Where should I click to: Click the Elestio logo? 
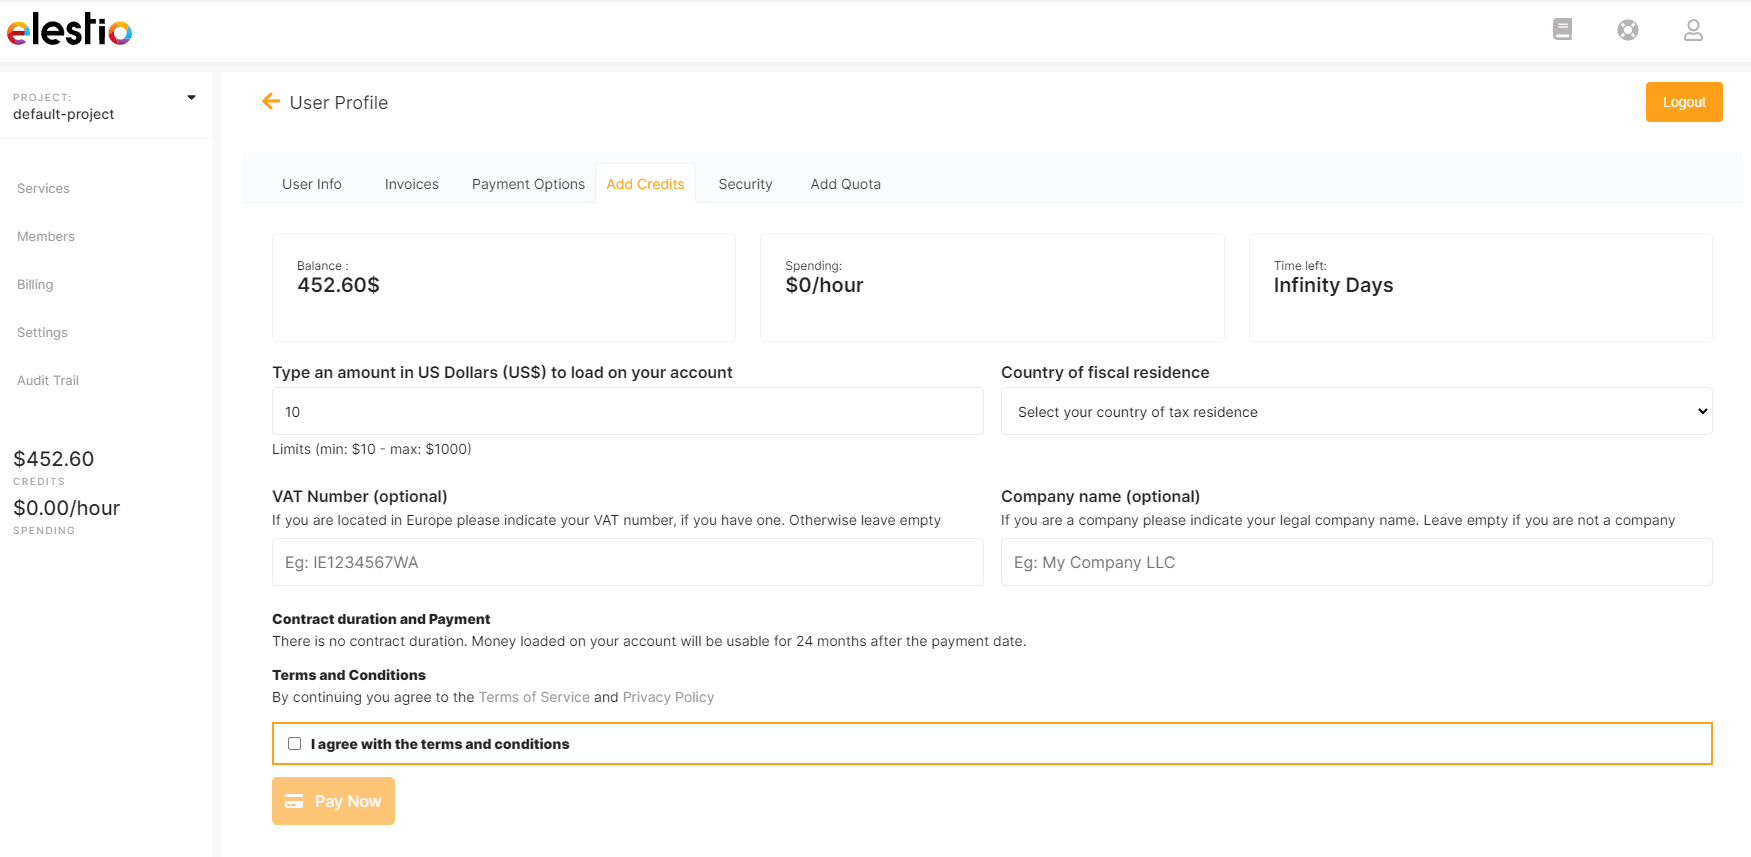69,30
